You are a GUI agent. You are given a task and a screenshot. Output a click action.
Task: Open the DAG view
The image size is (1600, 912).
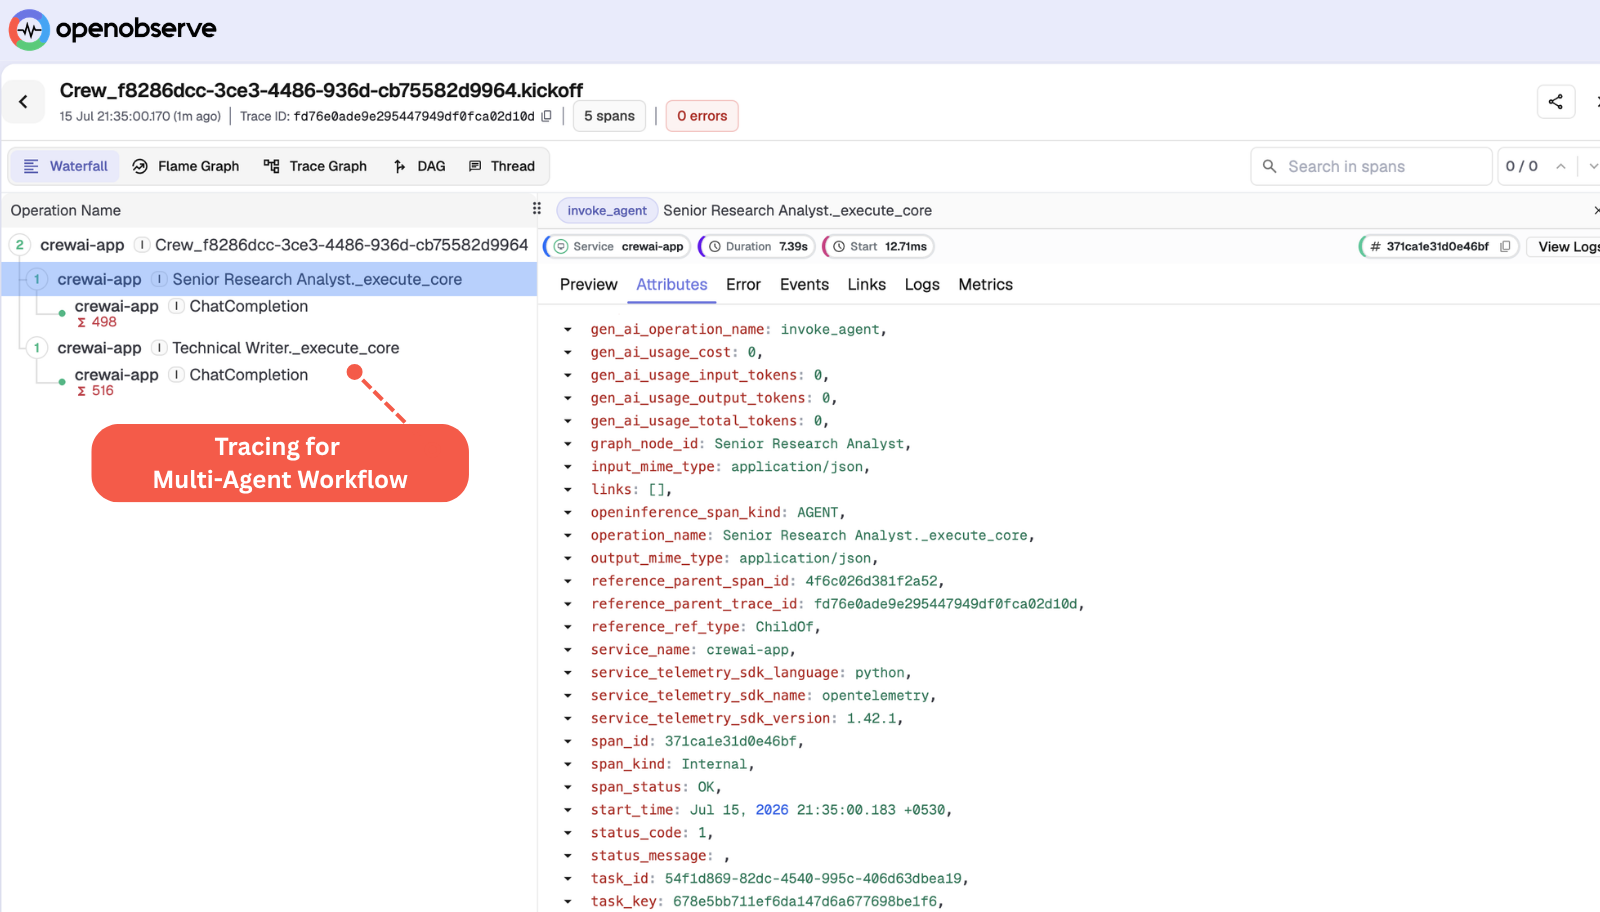coord(420,166)
